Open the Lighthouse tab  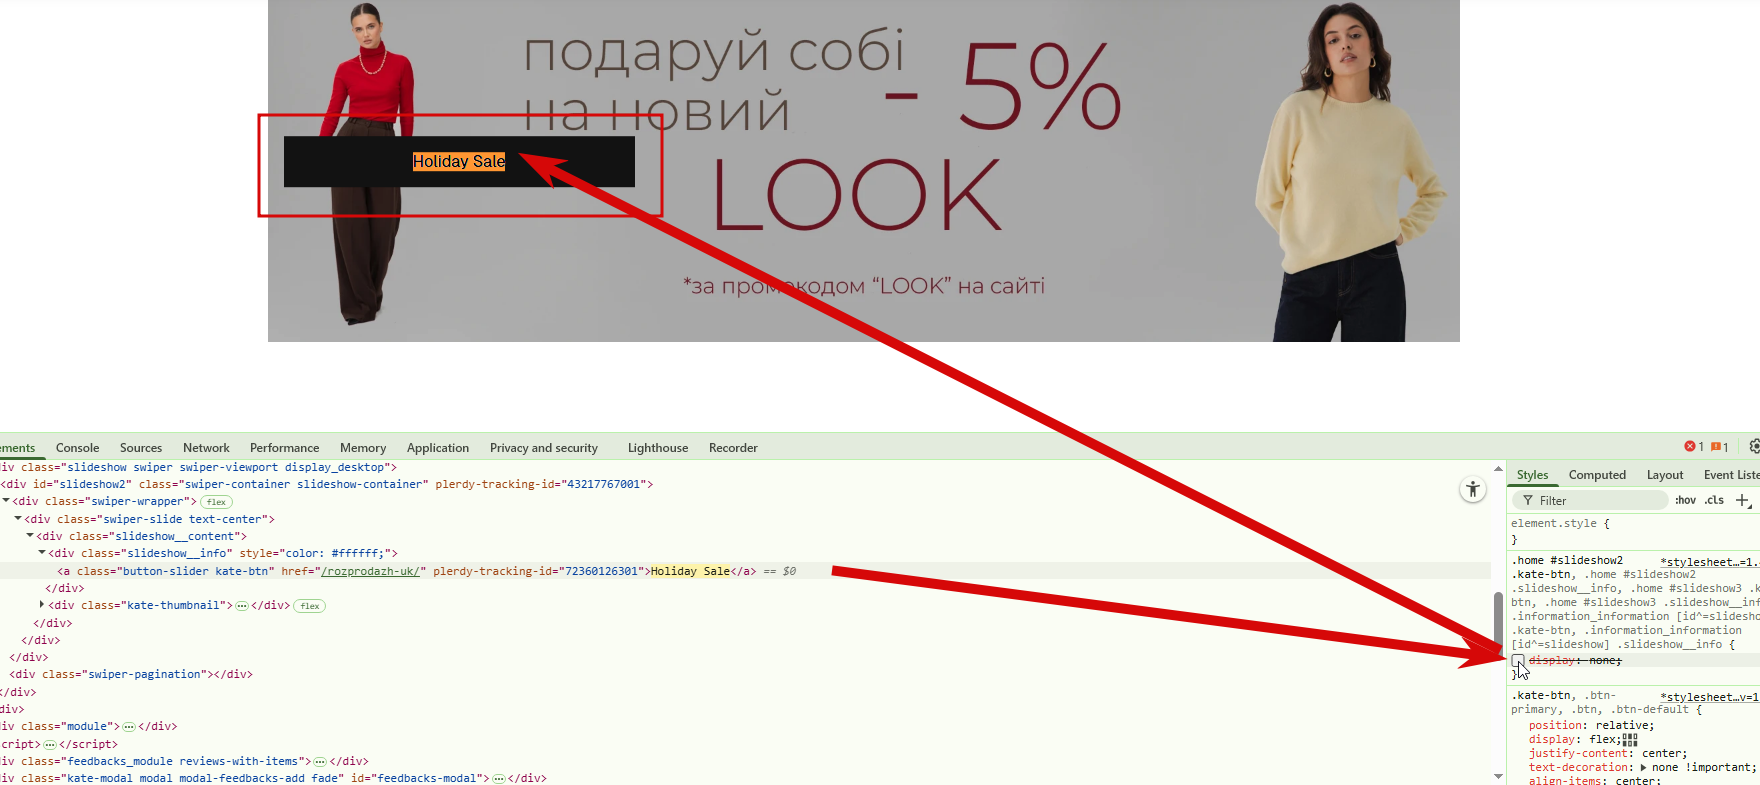(x=658, y=448)
